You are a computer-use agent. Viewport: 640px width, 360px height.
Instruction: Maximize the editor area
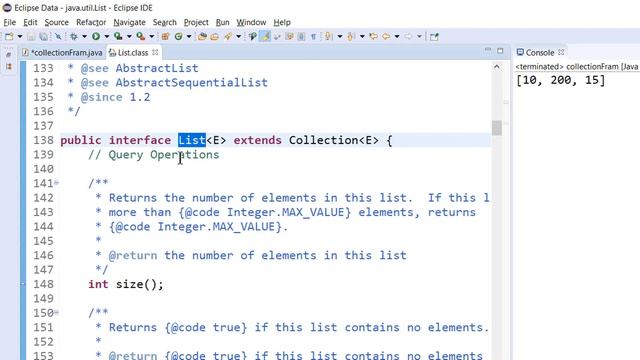[500, 51]
